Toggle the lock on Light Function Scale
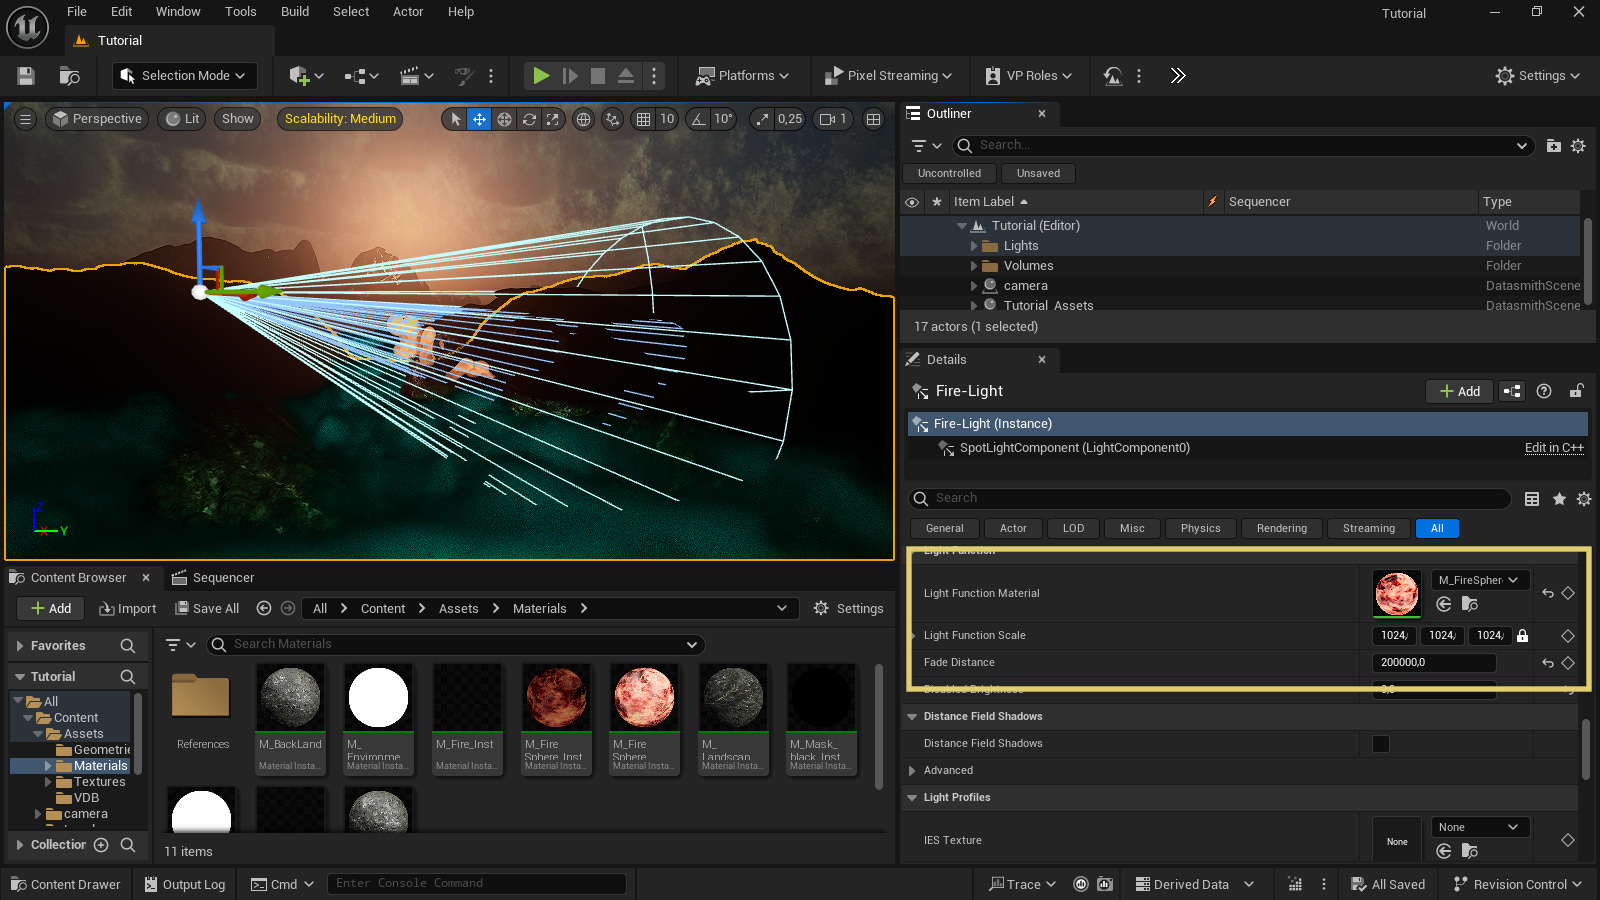 [1522, 636]
